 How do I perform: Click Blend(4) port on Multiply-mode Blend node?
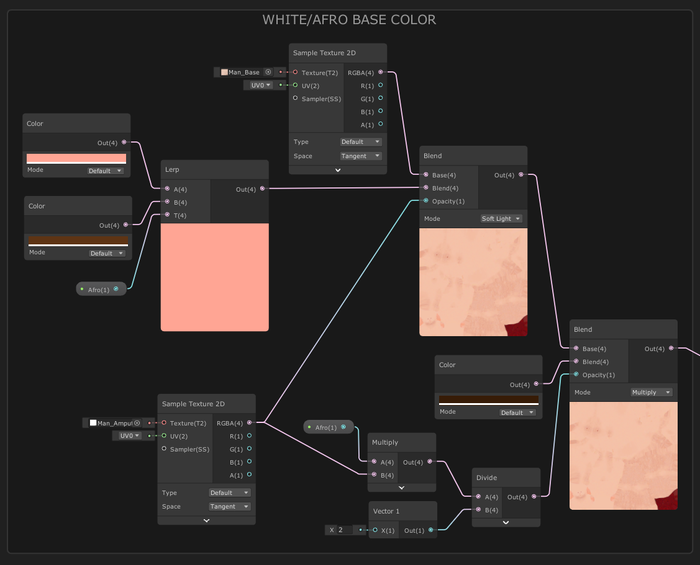(x=576, y=361)
